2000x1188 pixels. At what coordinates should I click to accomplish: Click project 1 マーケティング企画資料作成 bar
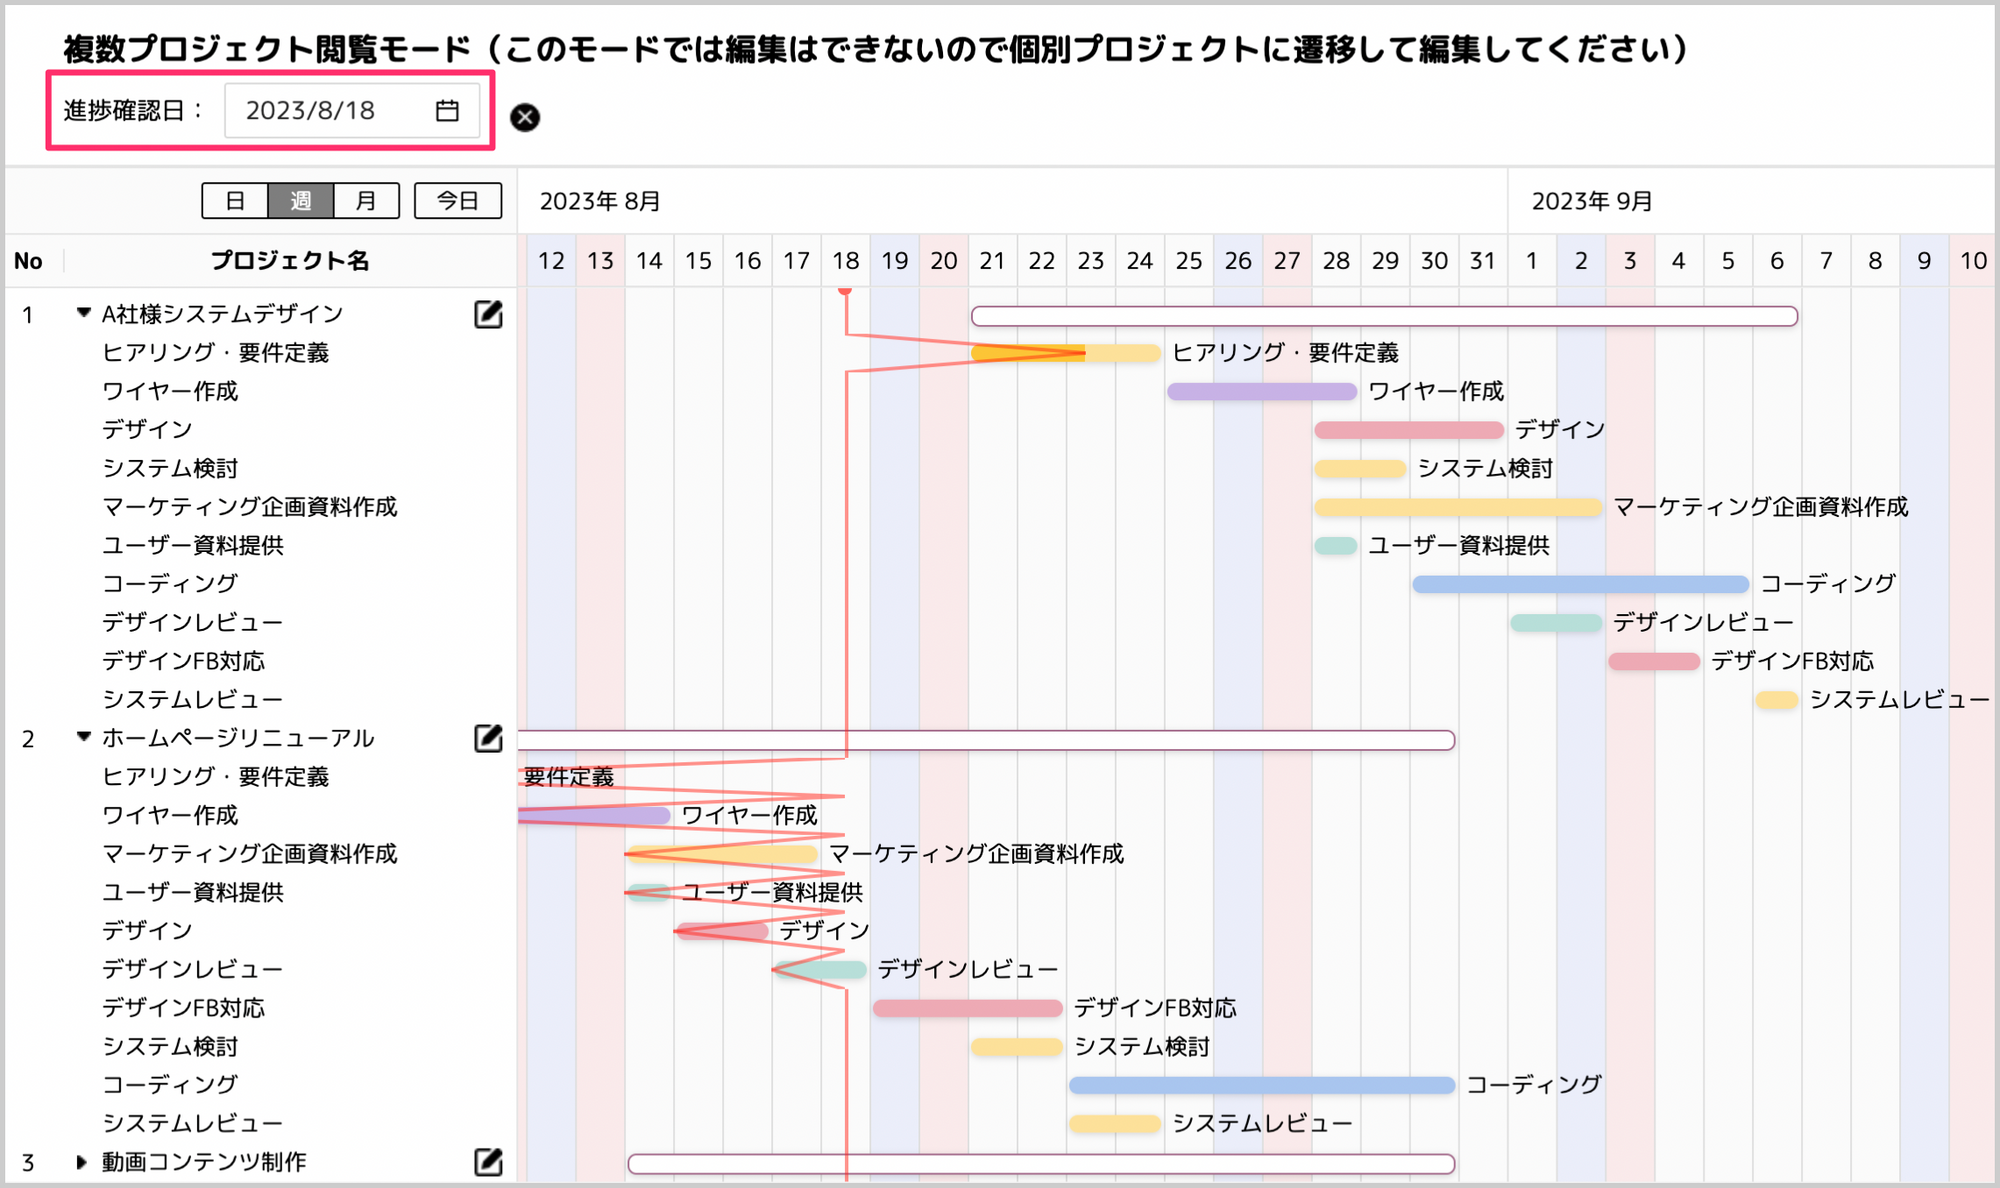pyautogui.click(x=1458, y=507)
